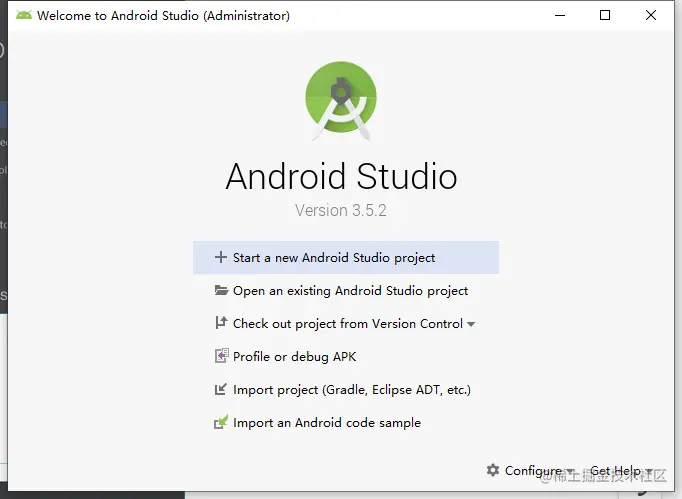This screenshot has width=682, height=499.
Task: Click the open folder icon
Action: 221,290
